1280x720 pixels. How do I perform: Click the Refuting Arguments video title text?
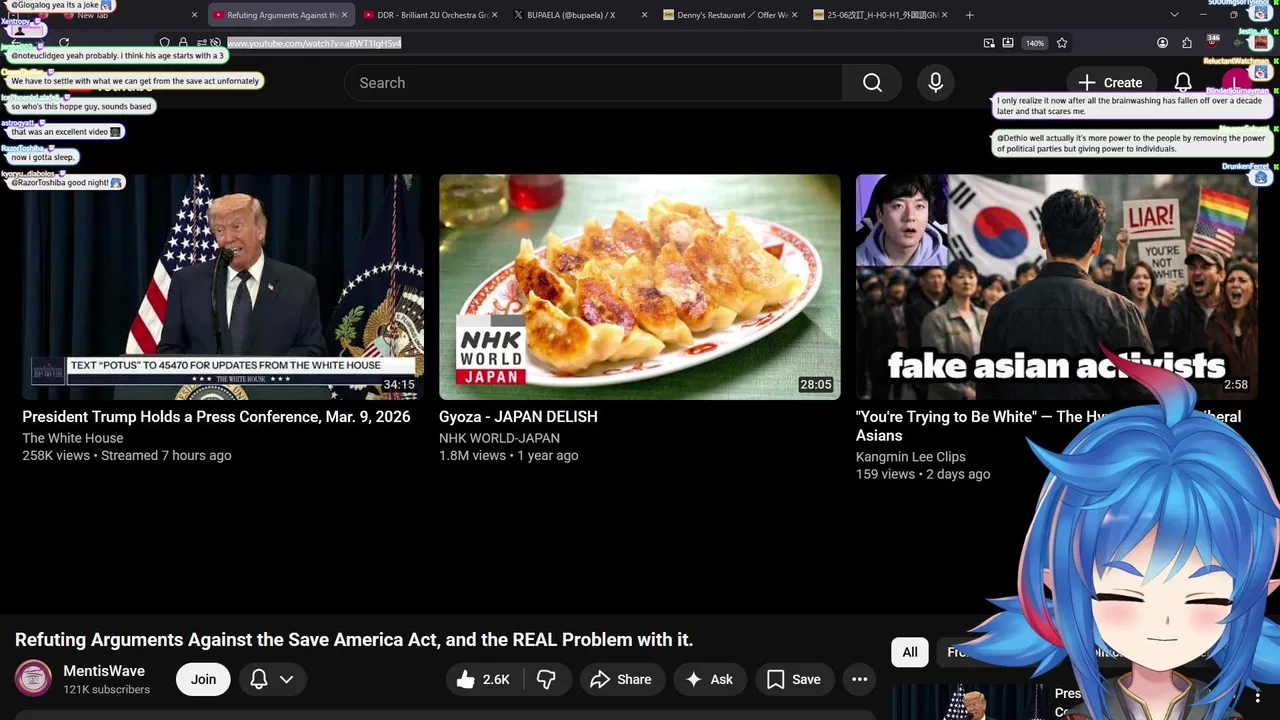click(354, 640)
